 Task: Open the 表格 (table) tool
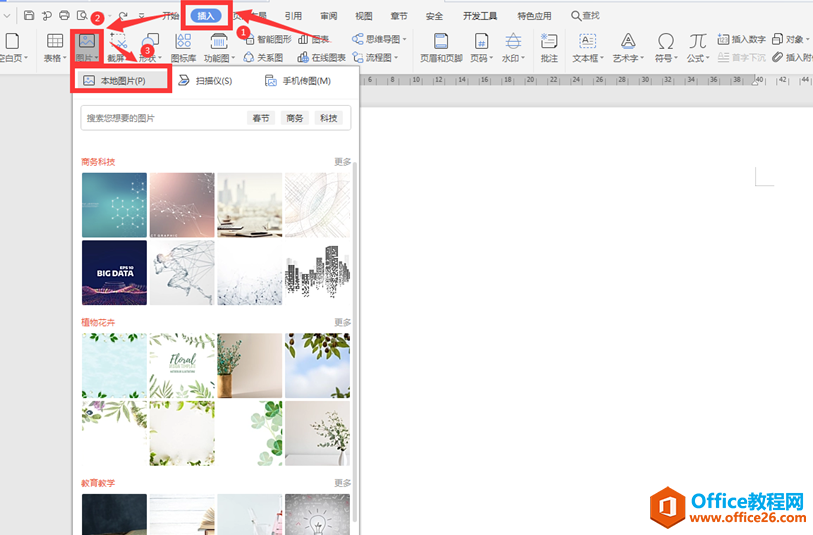[55, 47]
